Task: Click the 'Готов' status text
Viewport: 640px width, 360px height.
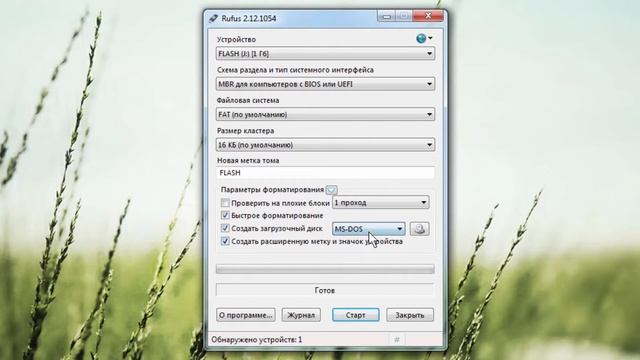Action: coord(325,290)
